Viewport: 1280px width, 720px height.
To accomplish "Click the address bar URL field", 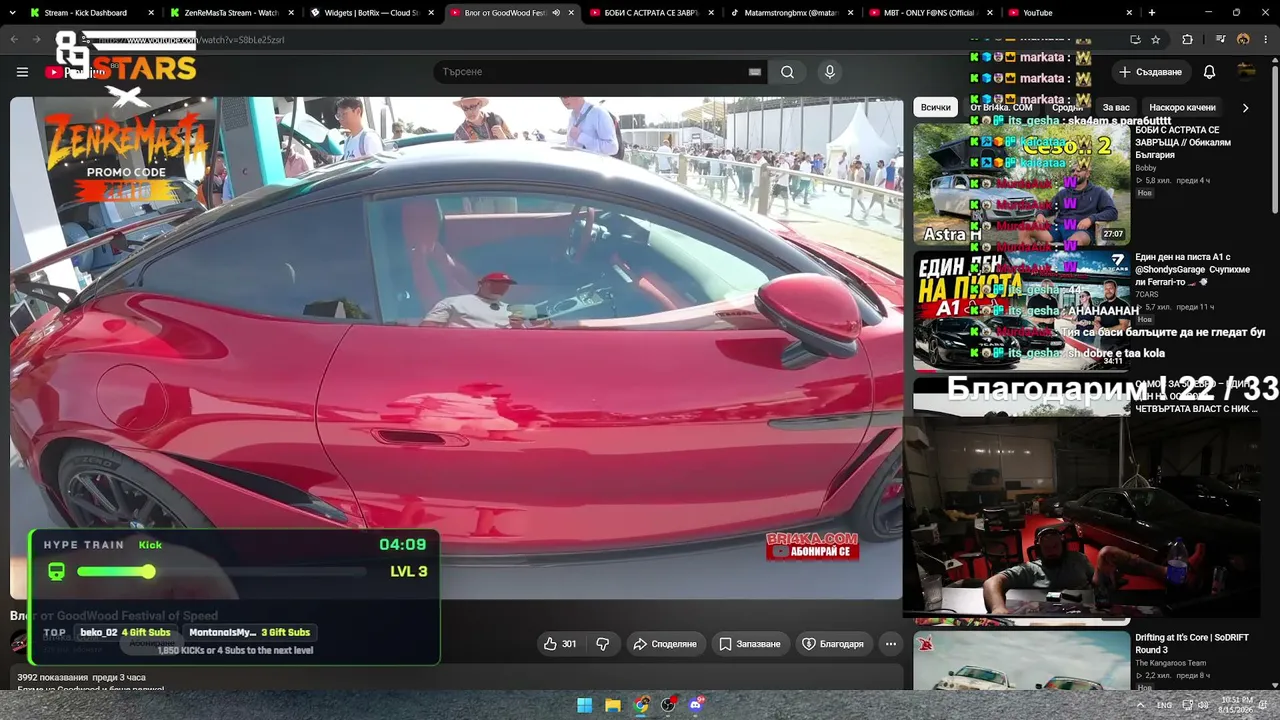I will pyautogui.click(x=600, y=40).
